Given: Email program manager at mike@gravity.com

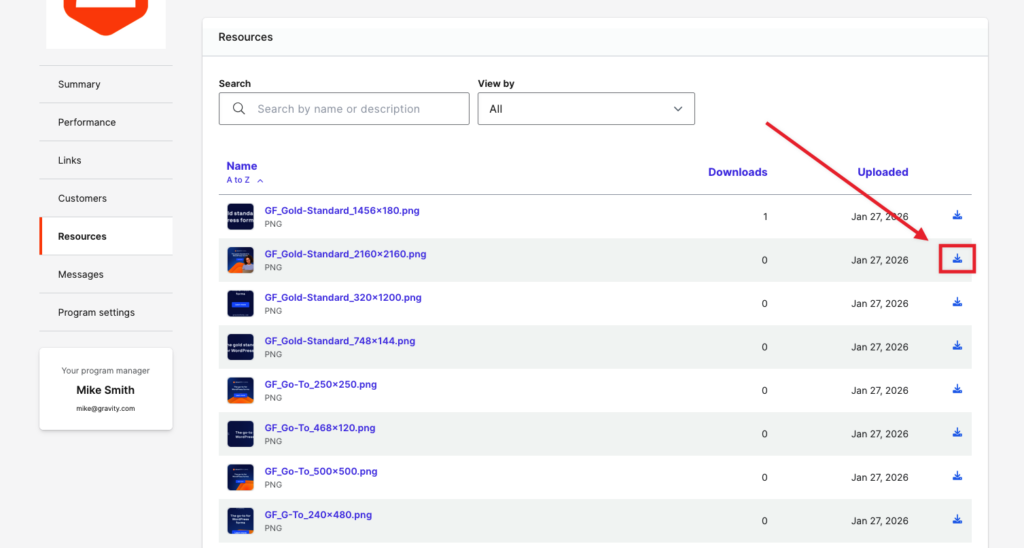Looking at the screenshot, I should pos(105,409).
